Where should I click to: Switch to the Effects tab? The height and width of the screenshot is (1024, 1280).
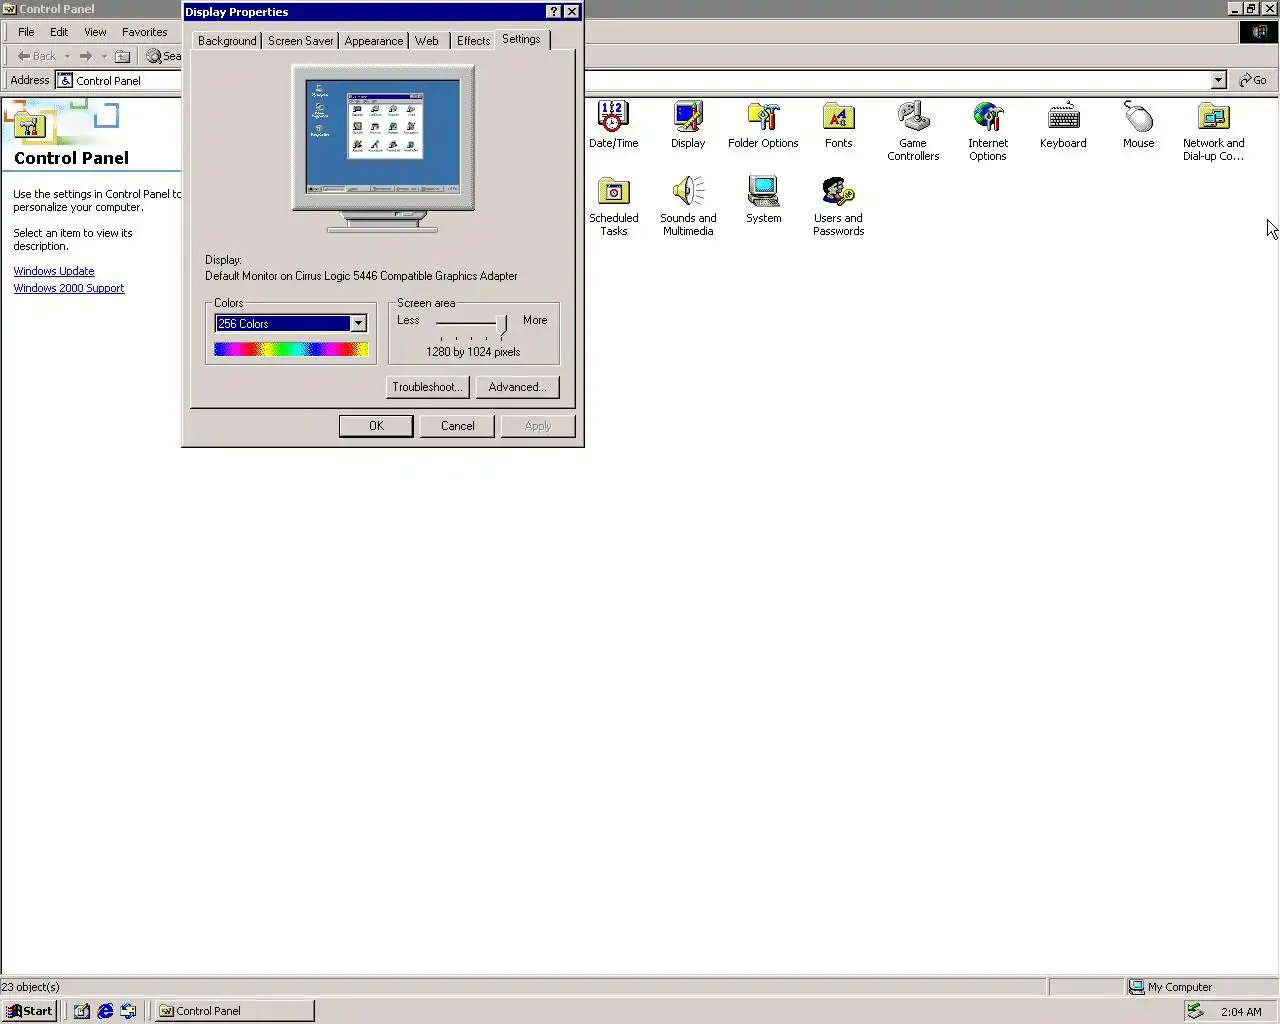click(x=474, y=41)
